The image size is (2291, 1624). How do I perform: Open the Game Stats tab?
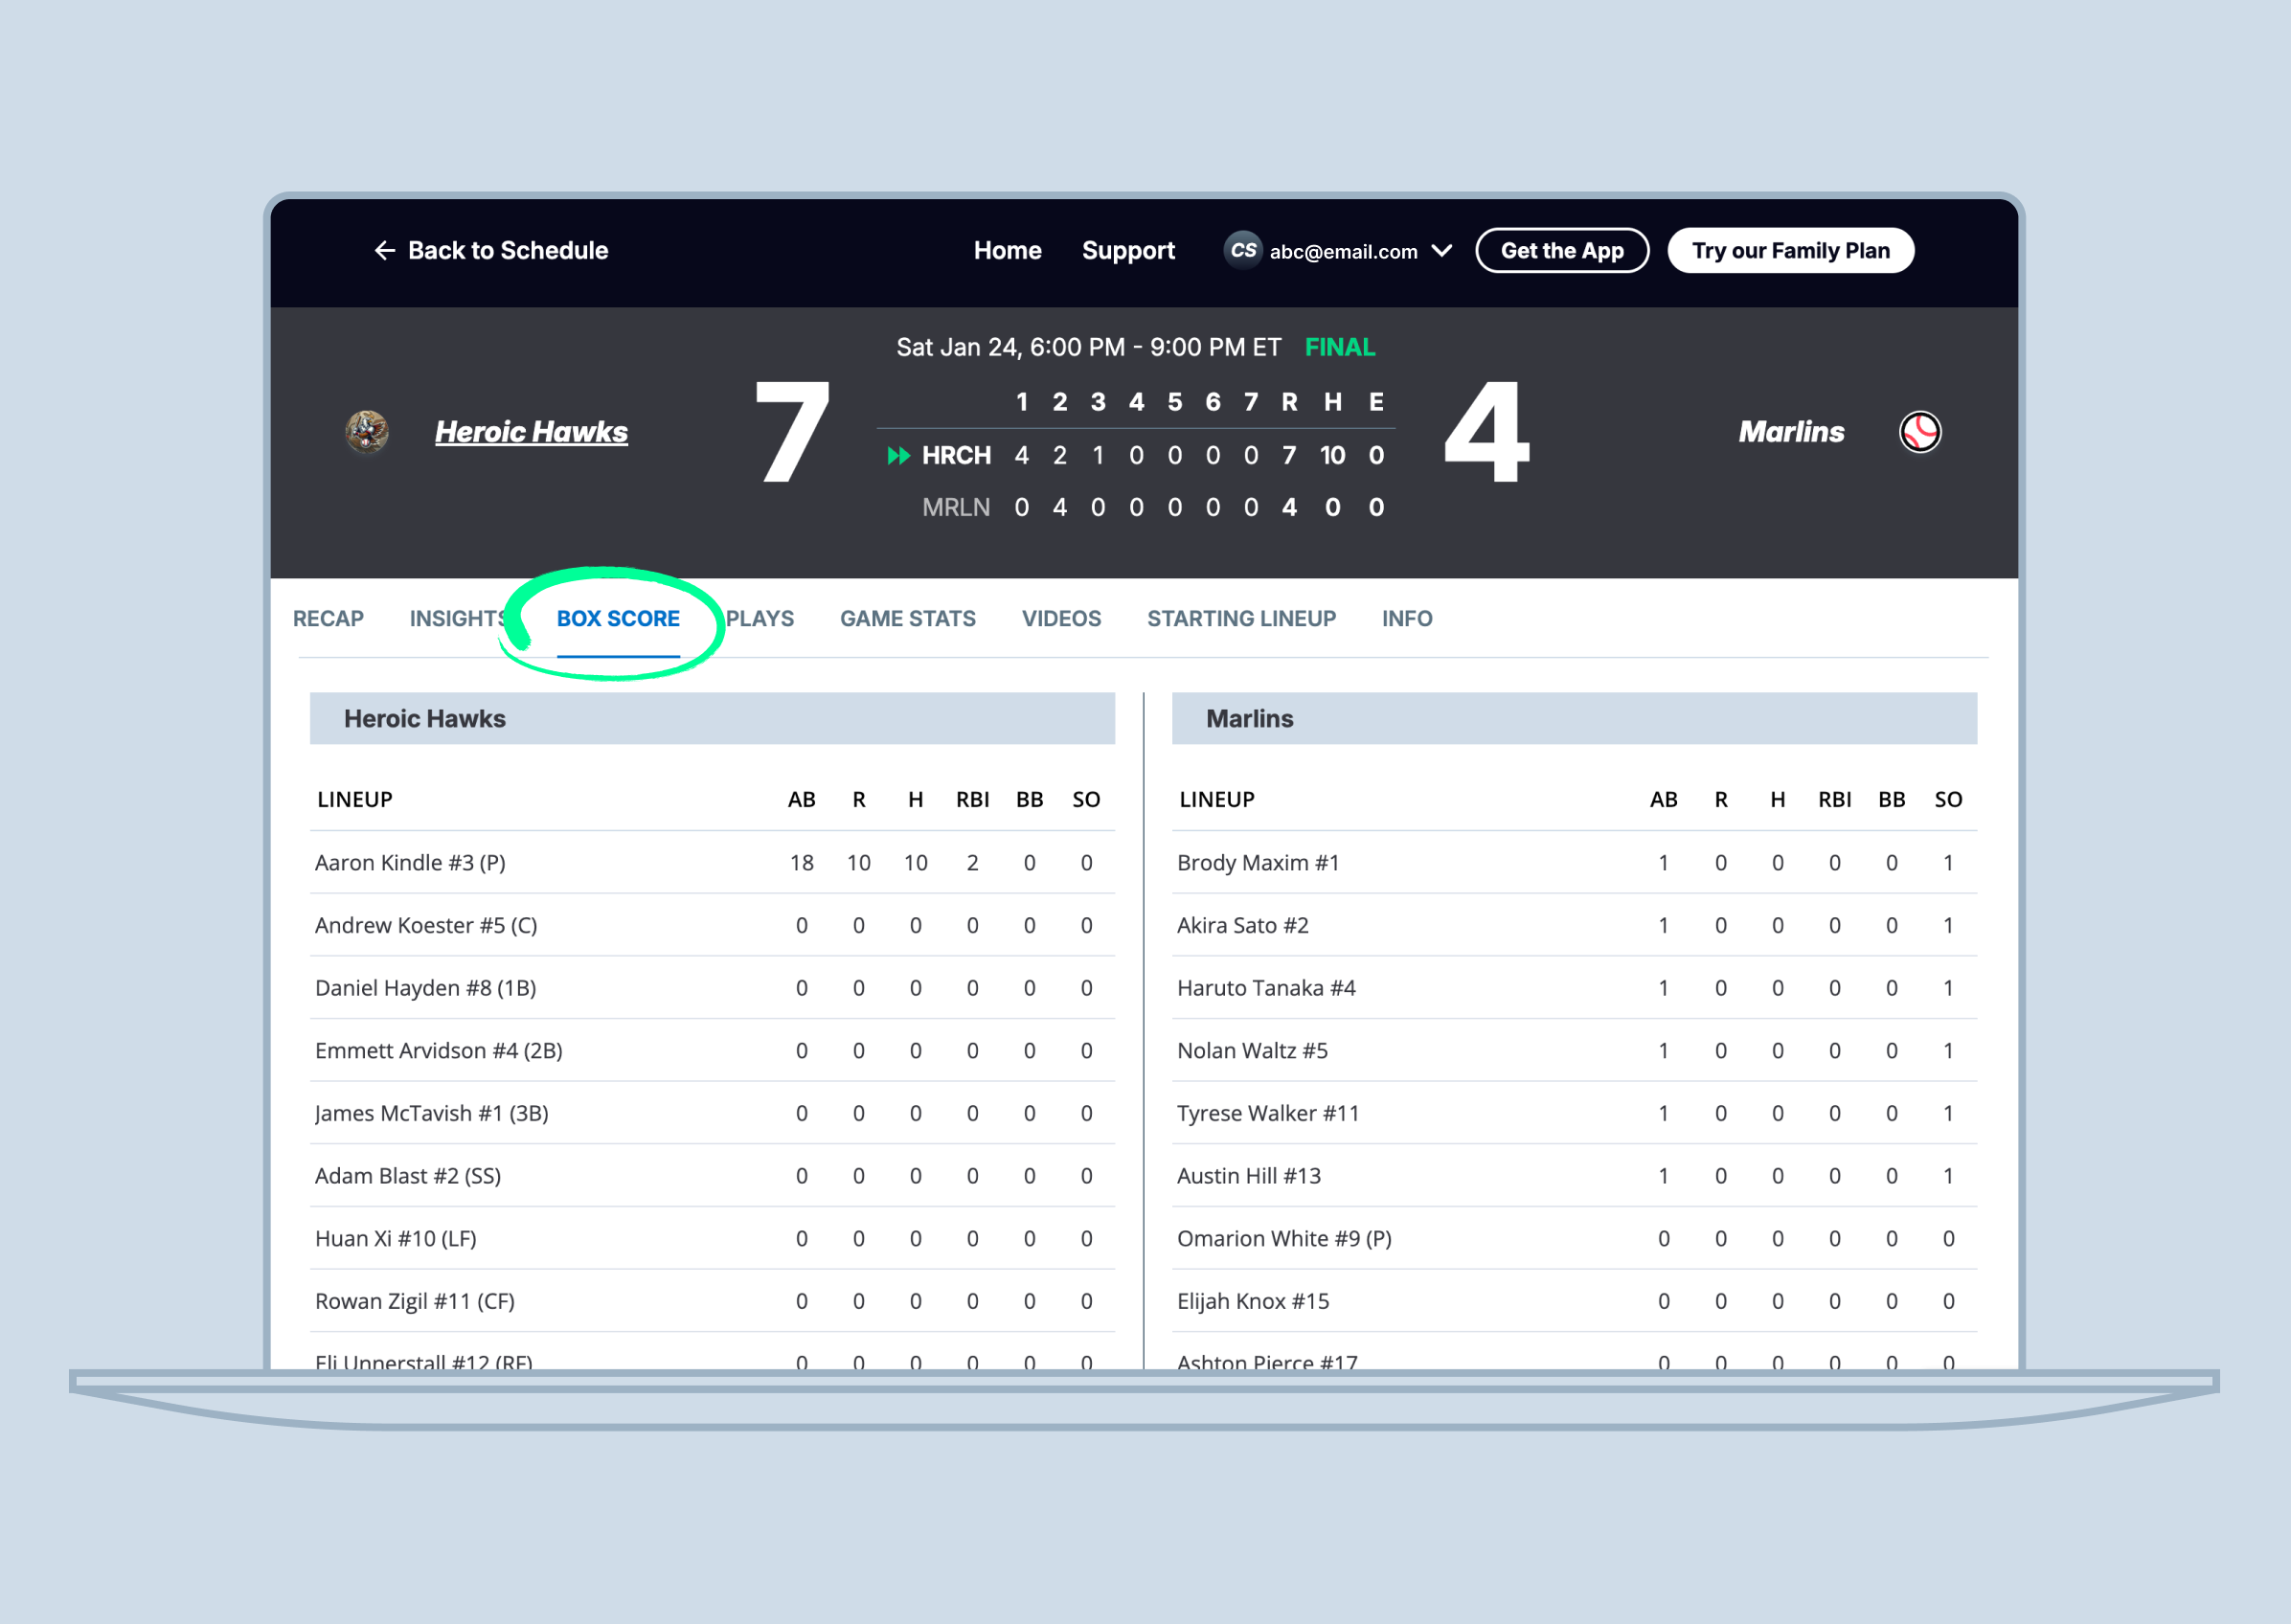907,619
